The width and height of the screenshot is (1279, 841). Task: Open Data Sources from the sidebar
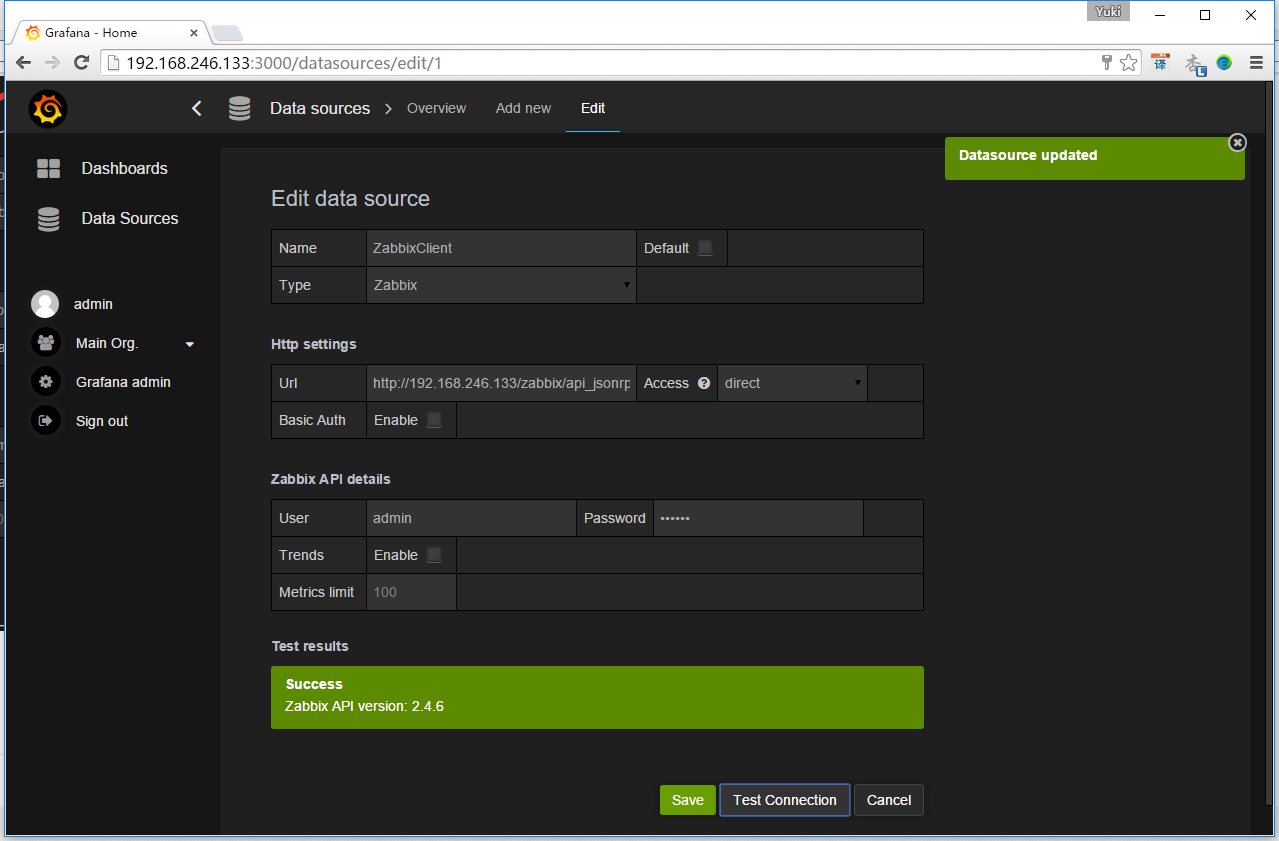[x=130, y=218]
